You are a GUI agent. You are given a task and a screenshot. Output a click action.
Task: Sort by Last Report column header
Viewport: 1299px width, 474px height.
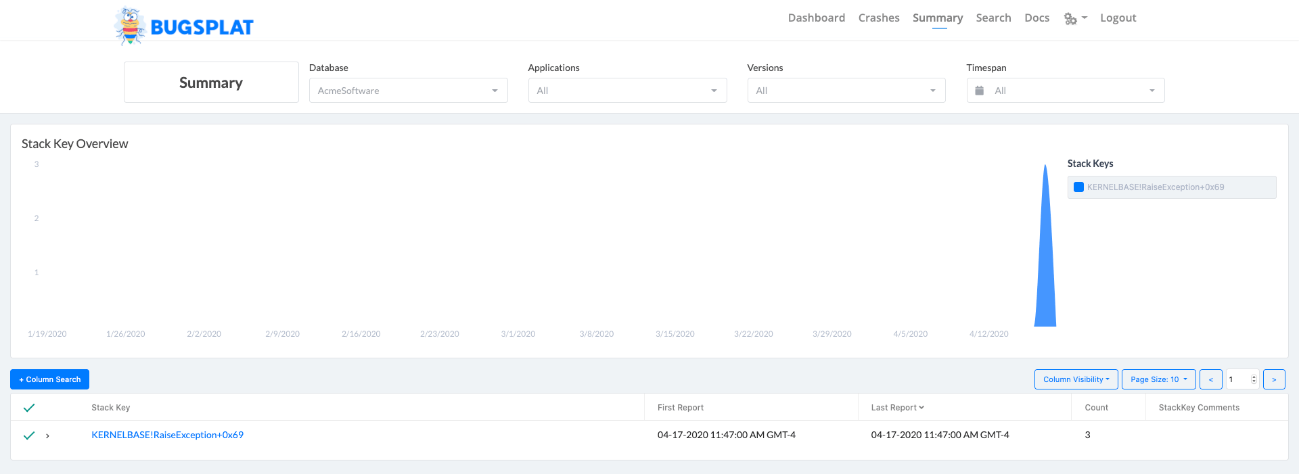pyautogui.click(x=897, y=407)
